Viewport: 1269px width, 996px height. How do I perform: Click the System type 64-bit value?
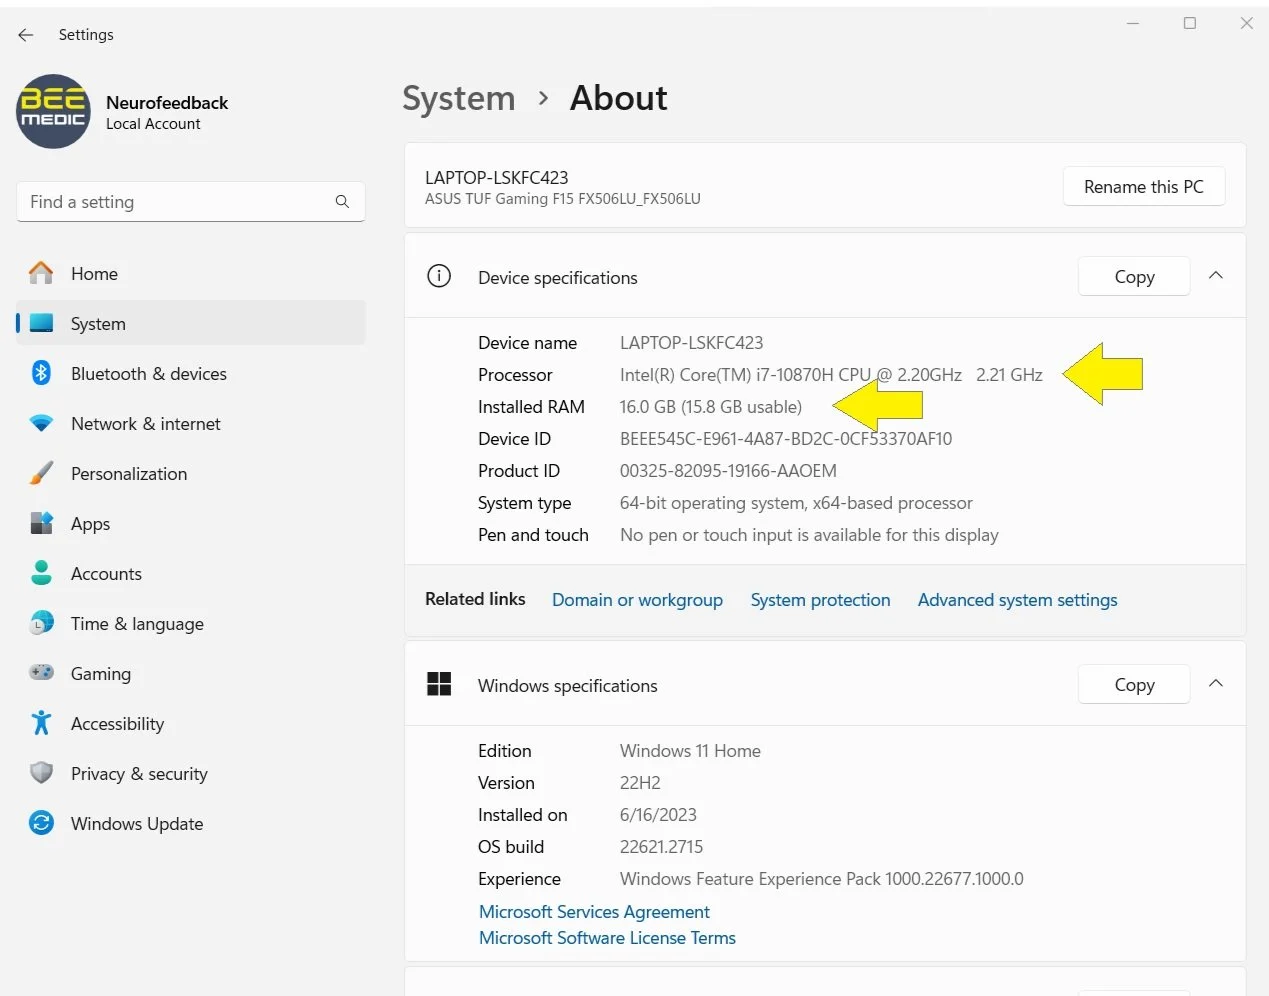click(796, 503)
